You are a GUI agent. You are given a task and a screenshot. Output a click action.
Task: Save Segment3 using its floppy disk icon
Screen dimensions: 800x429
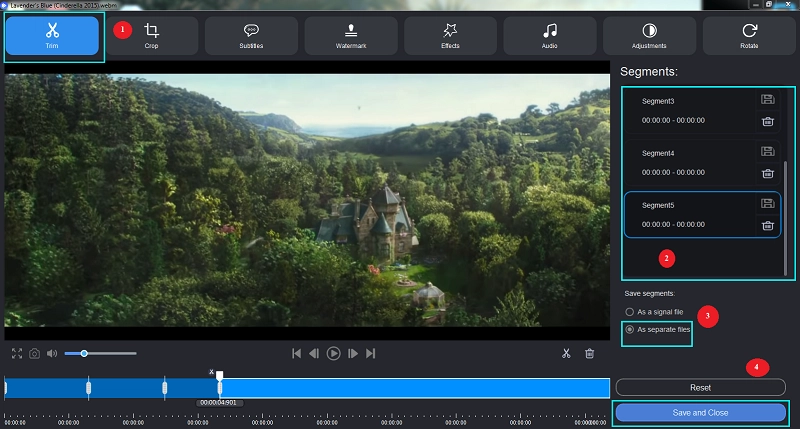[x=767, y=99]
